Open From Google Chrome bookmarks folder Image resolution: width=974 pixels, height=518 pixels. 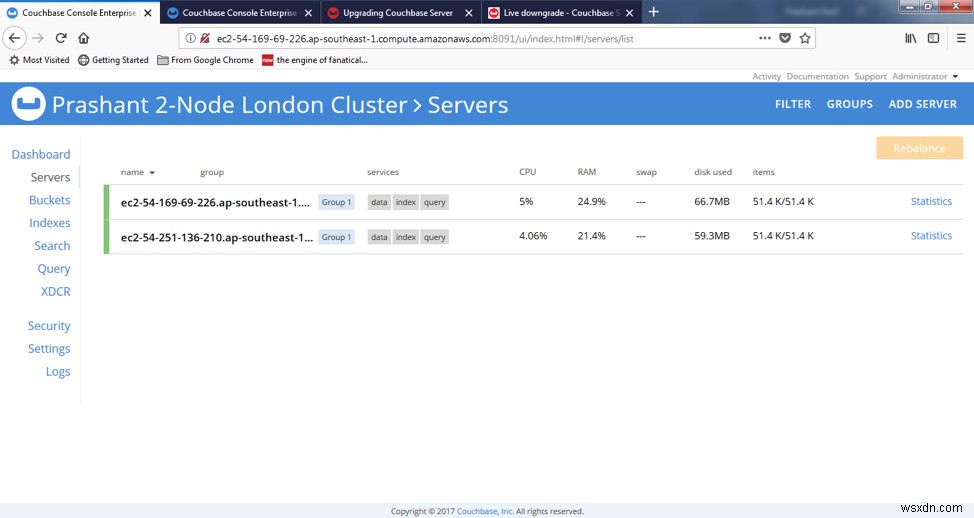tap(206, 60)
